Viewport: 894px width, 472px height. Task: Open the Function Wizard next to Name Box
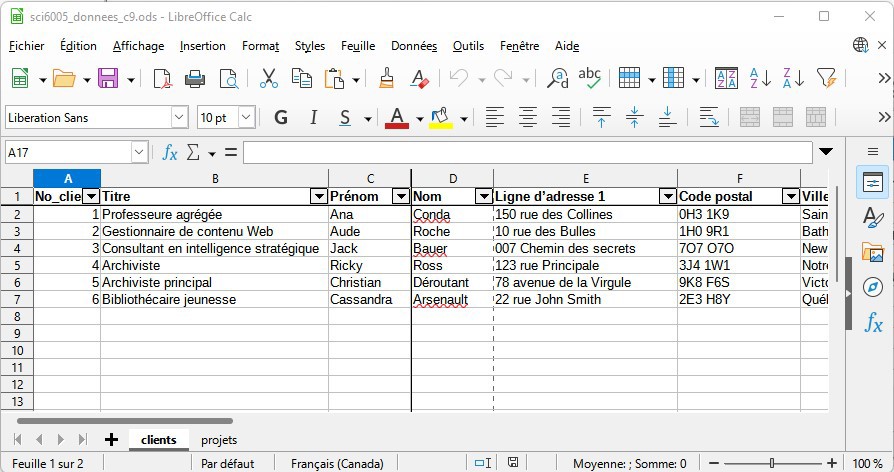point(170,152)
